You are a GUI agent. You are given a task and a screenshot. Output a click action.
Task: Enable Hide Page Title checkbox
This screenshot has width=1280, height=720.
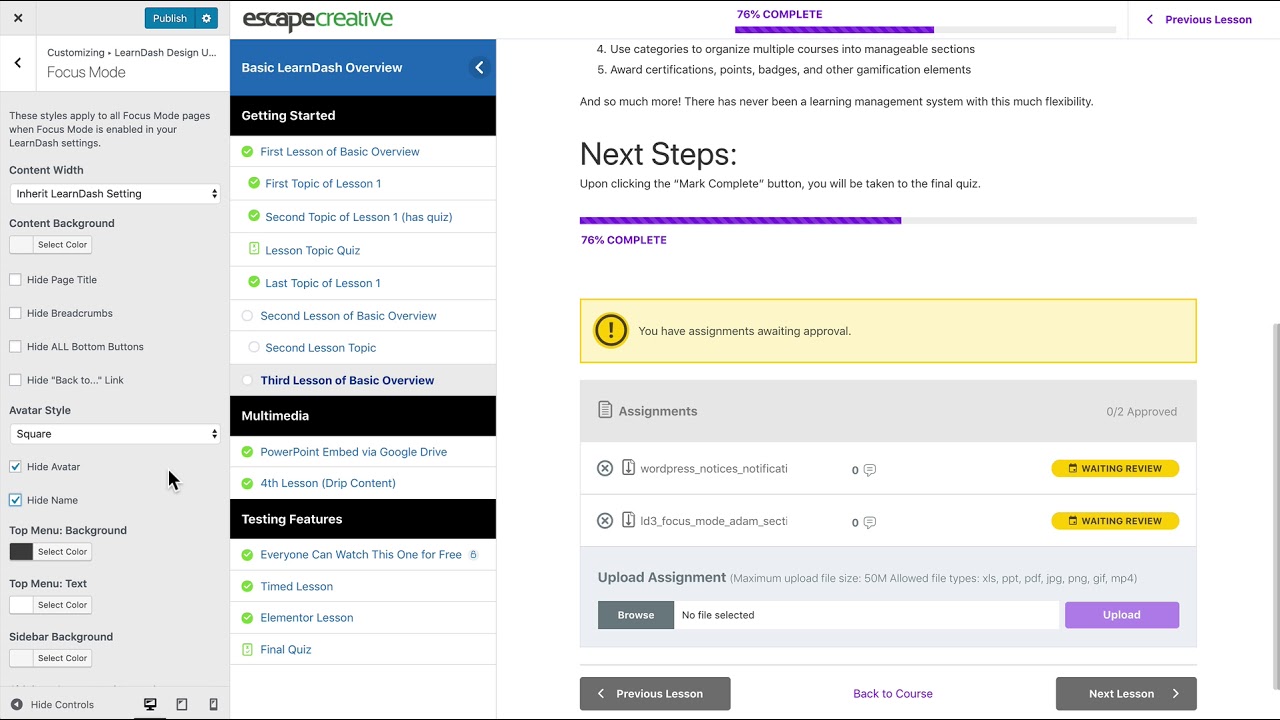(x=15, y=280)
